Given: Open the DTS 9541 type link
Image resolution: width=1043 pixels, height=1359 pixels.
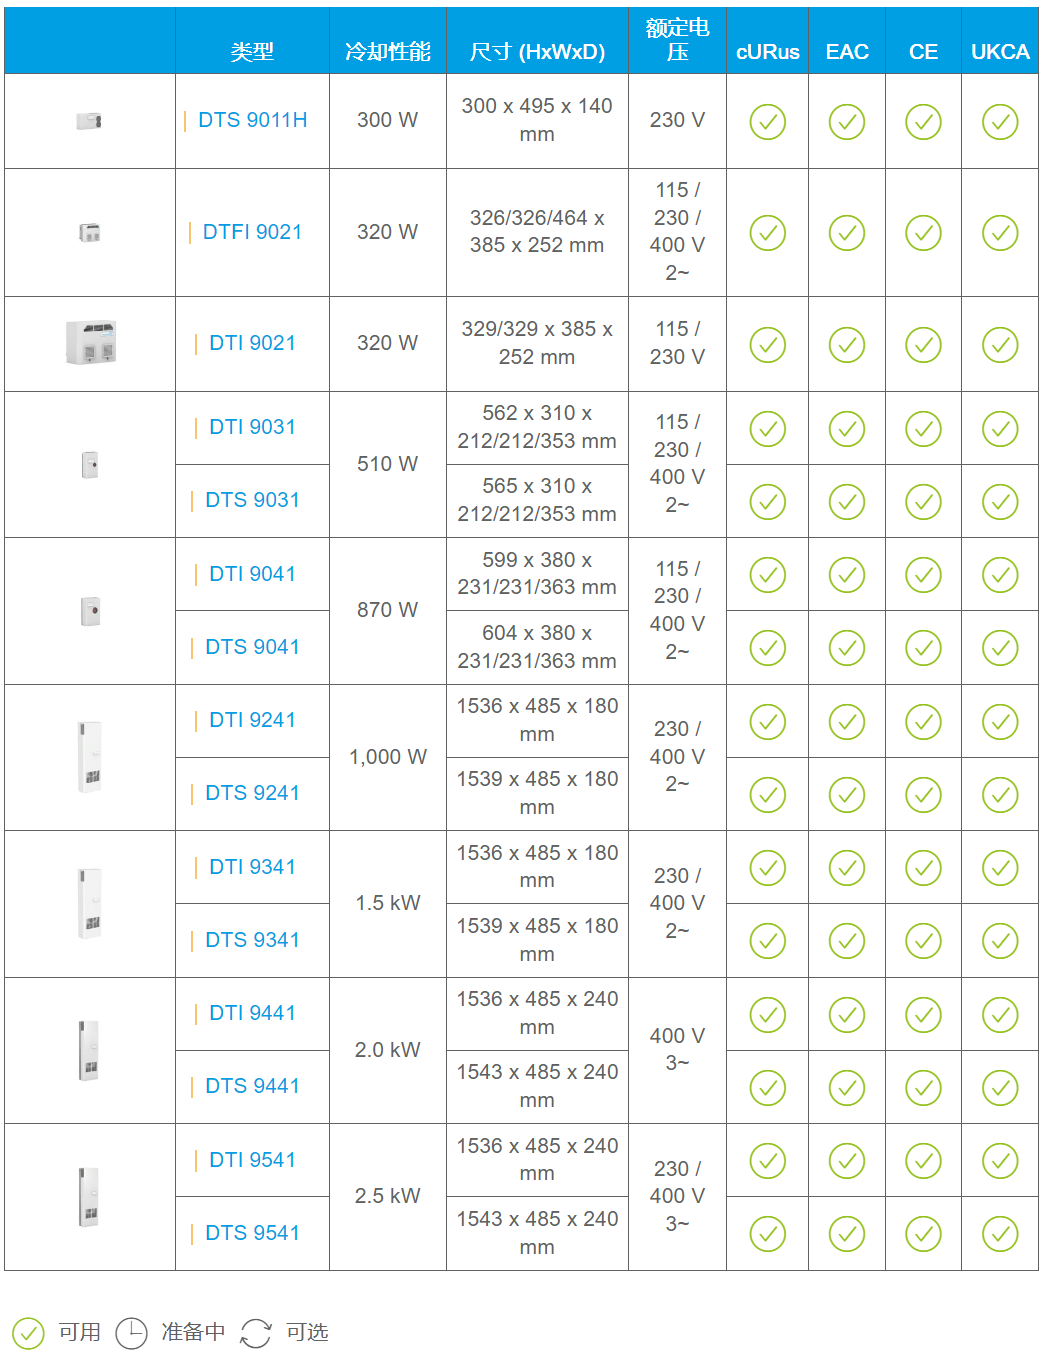Looking at the screenshot, I should click(x=252, y=1233).
